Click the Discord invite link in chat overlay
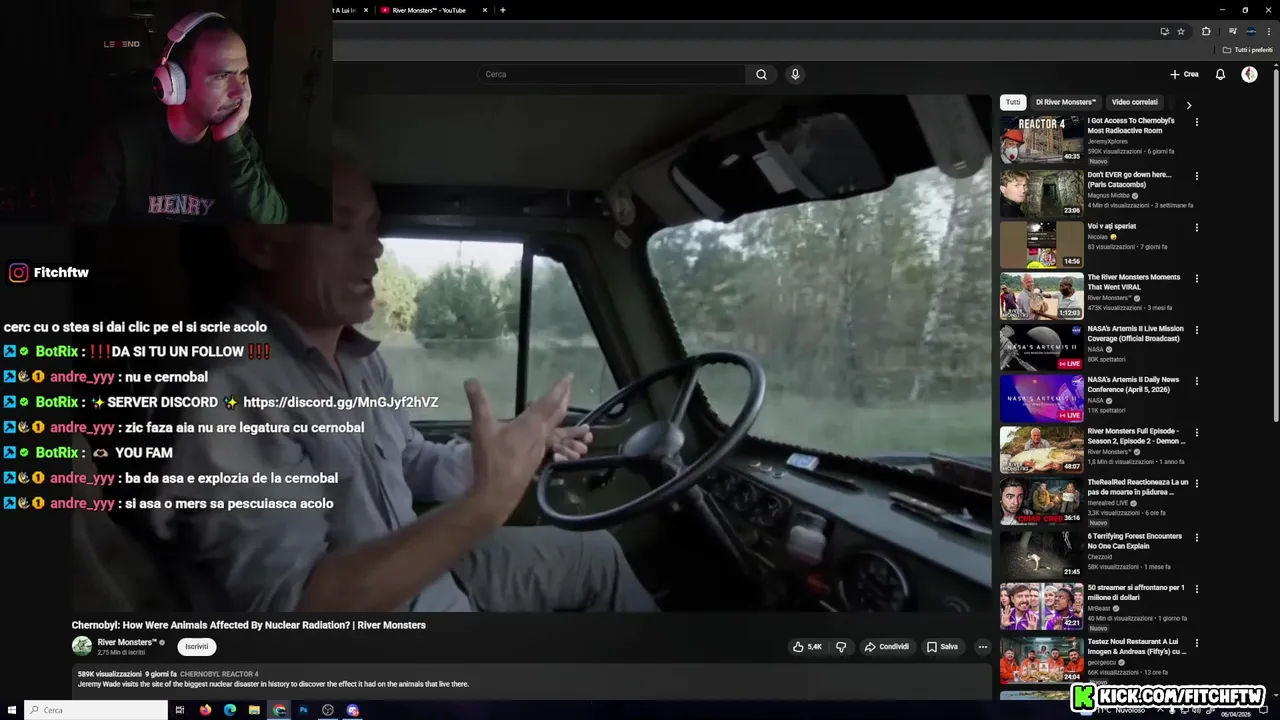This screenshot has height=720, width=1280. pos(340,402)
